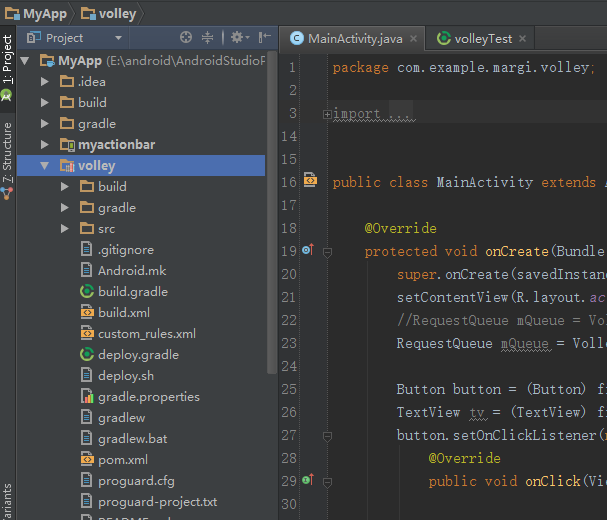Click the pom.xml file icon
607x520 pixels.
(x=87, y=459)
